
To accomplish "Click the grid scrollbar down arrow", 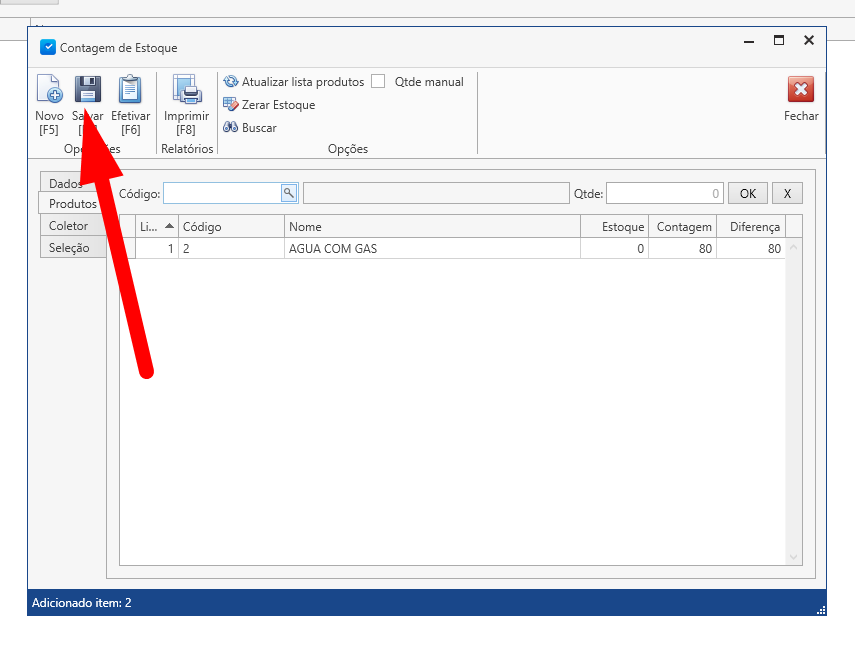I will (794, 557).
